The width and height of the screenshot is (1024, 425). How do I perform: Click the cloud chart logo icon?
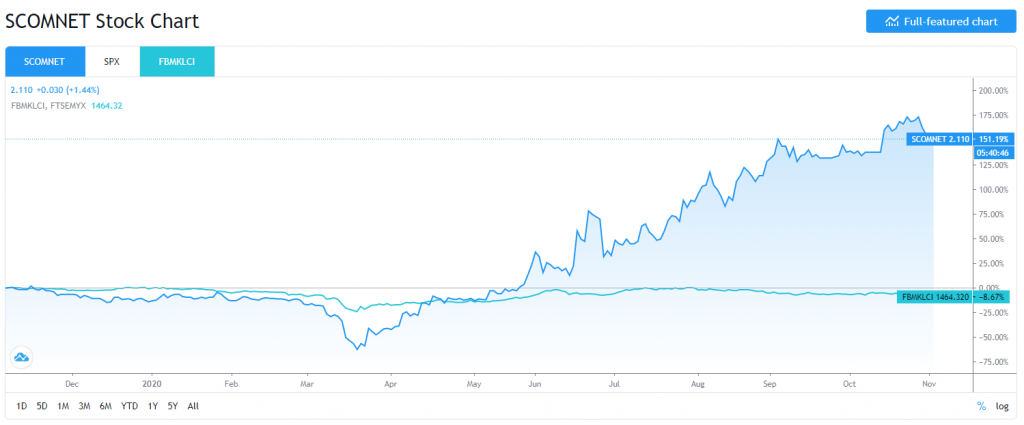[x=22, y=357]
